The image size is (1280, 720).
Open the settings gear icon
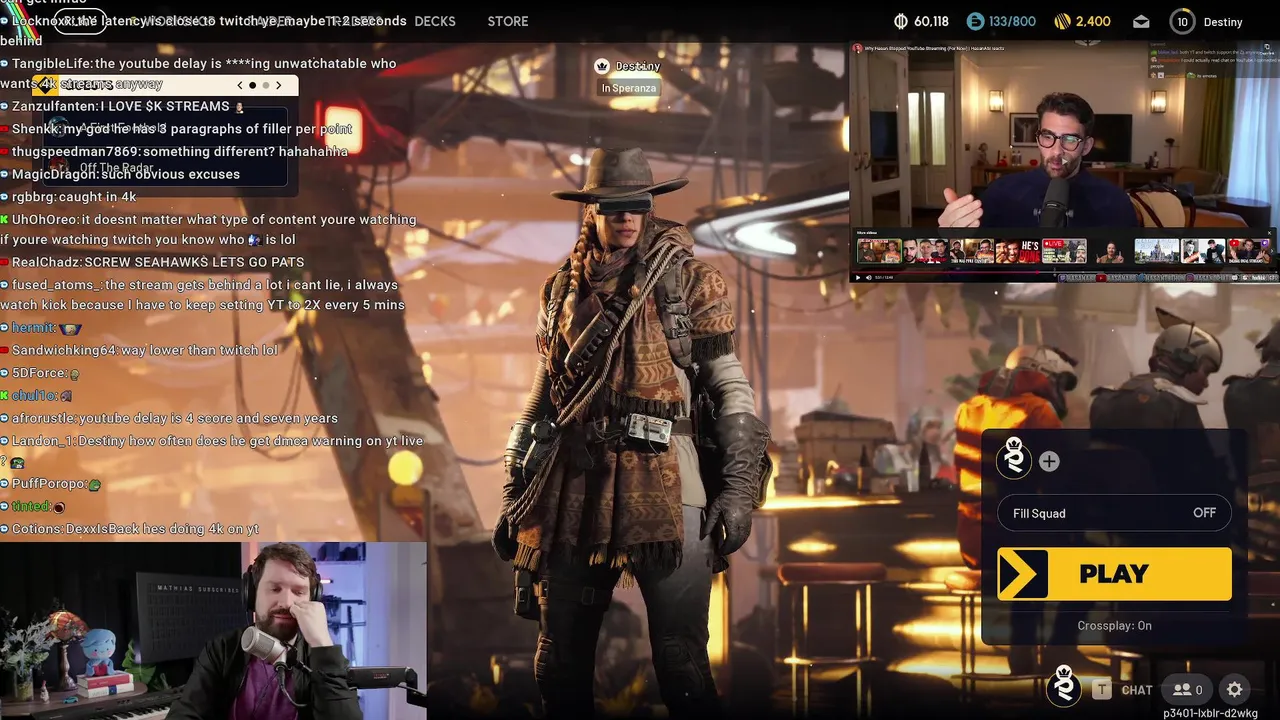(1234, 689)
